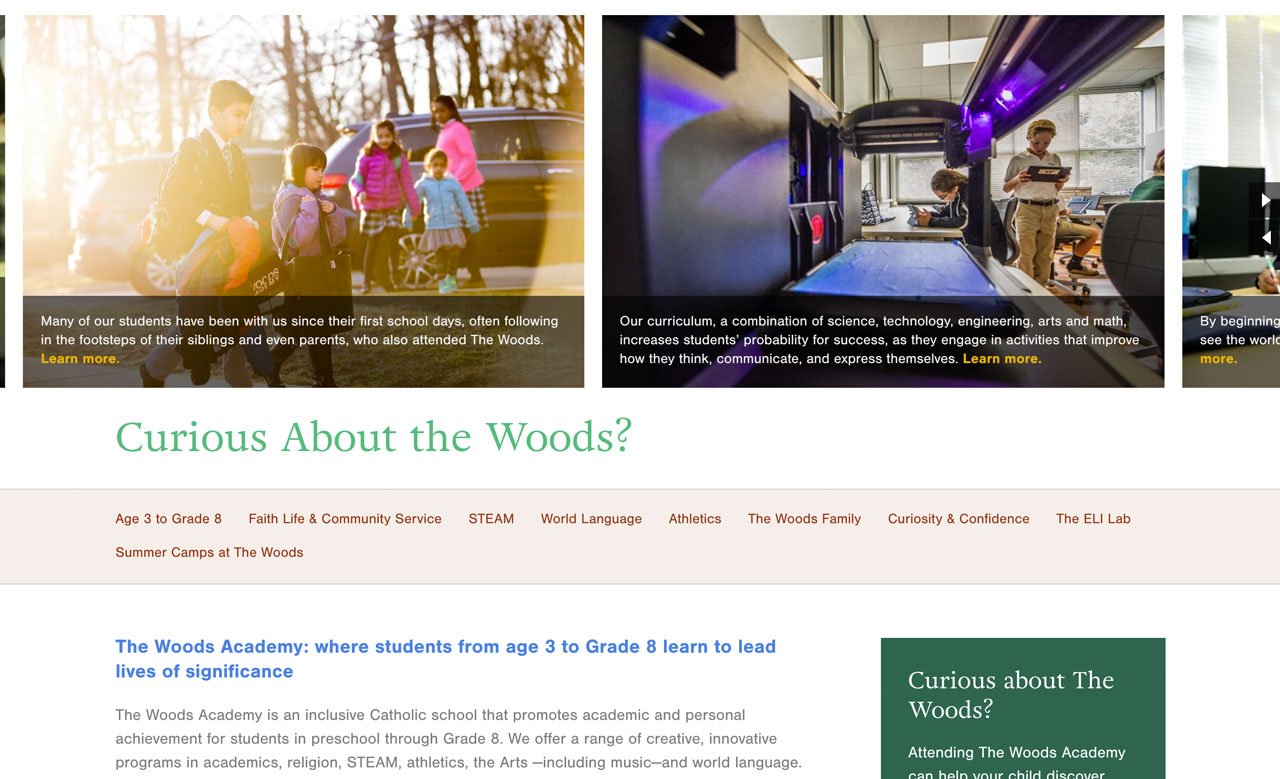Click Learn more in the rightmost slide caption
The width and height of the screenshot is (1280, 779).
(x=1217, y=358)
